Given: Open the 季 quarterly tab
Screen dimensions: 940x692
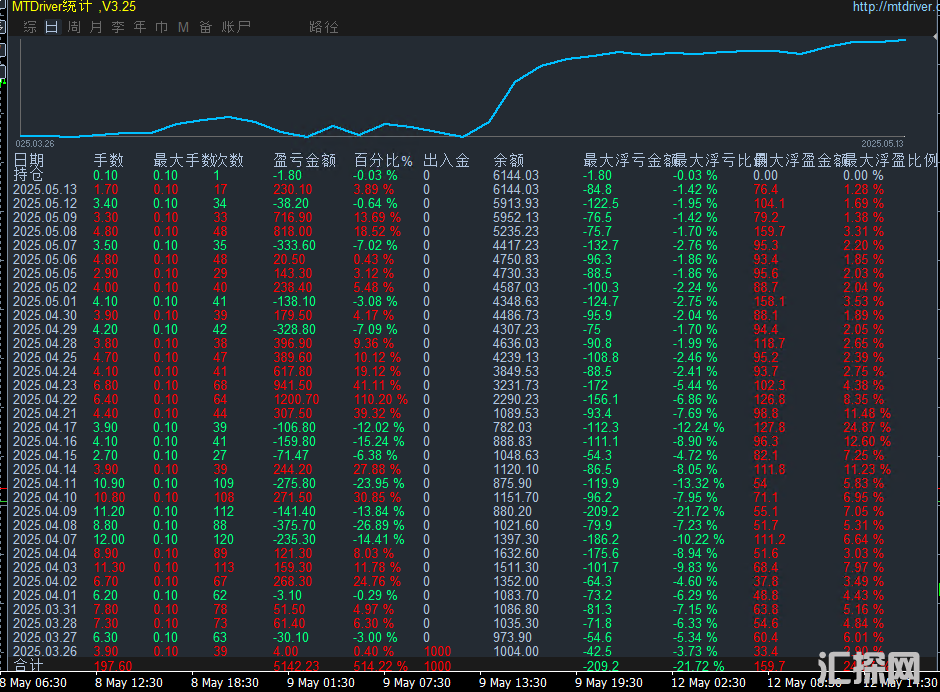Looking at the screenshot, I should [118, 27].
